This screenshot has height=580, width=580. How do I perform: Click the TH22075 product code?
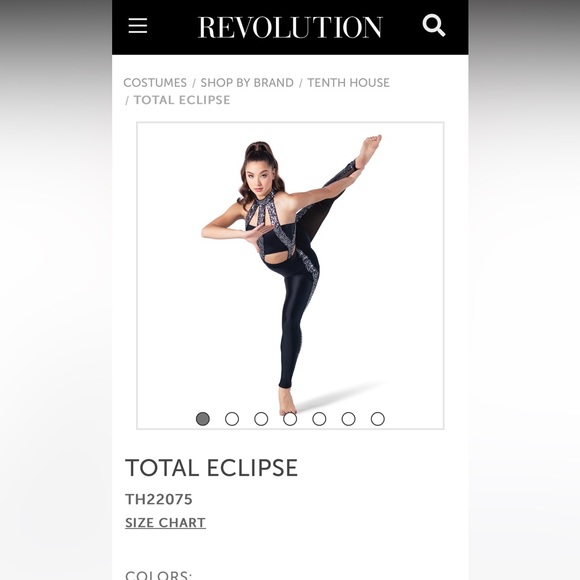tap(159, 499)
